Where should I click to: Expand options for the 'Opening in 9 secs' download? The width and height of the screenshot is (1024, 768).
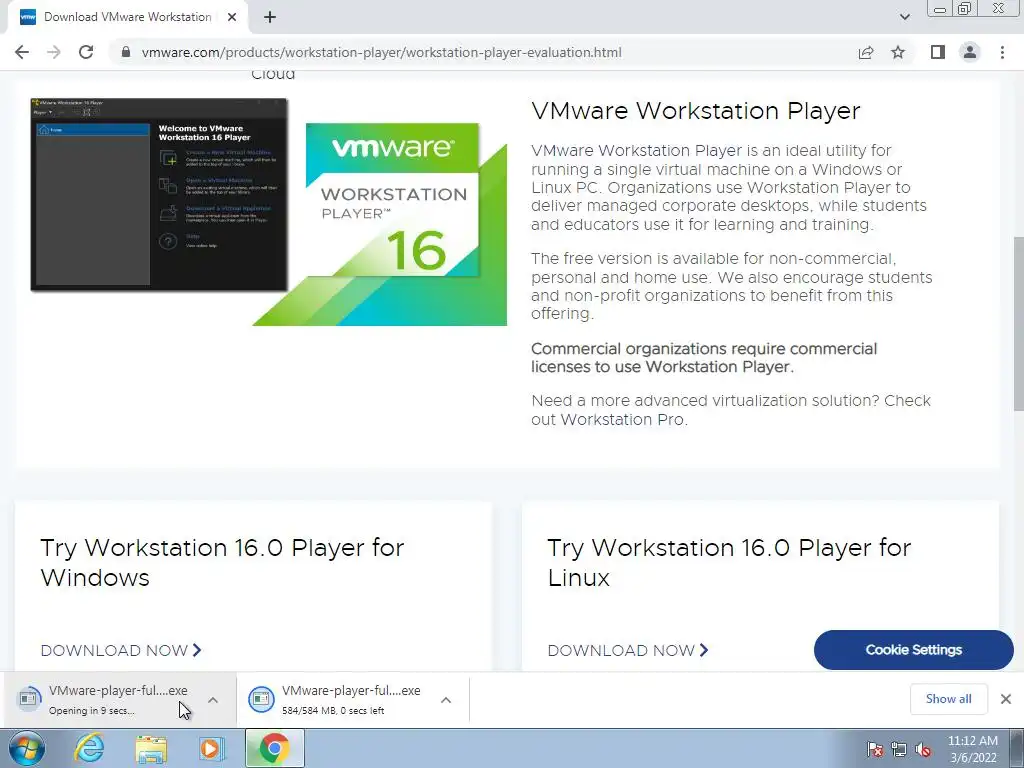coord(213,700)
